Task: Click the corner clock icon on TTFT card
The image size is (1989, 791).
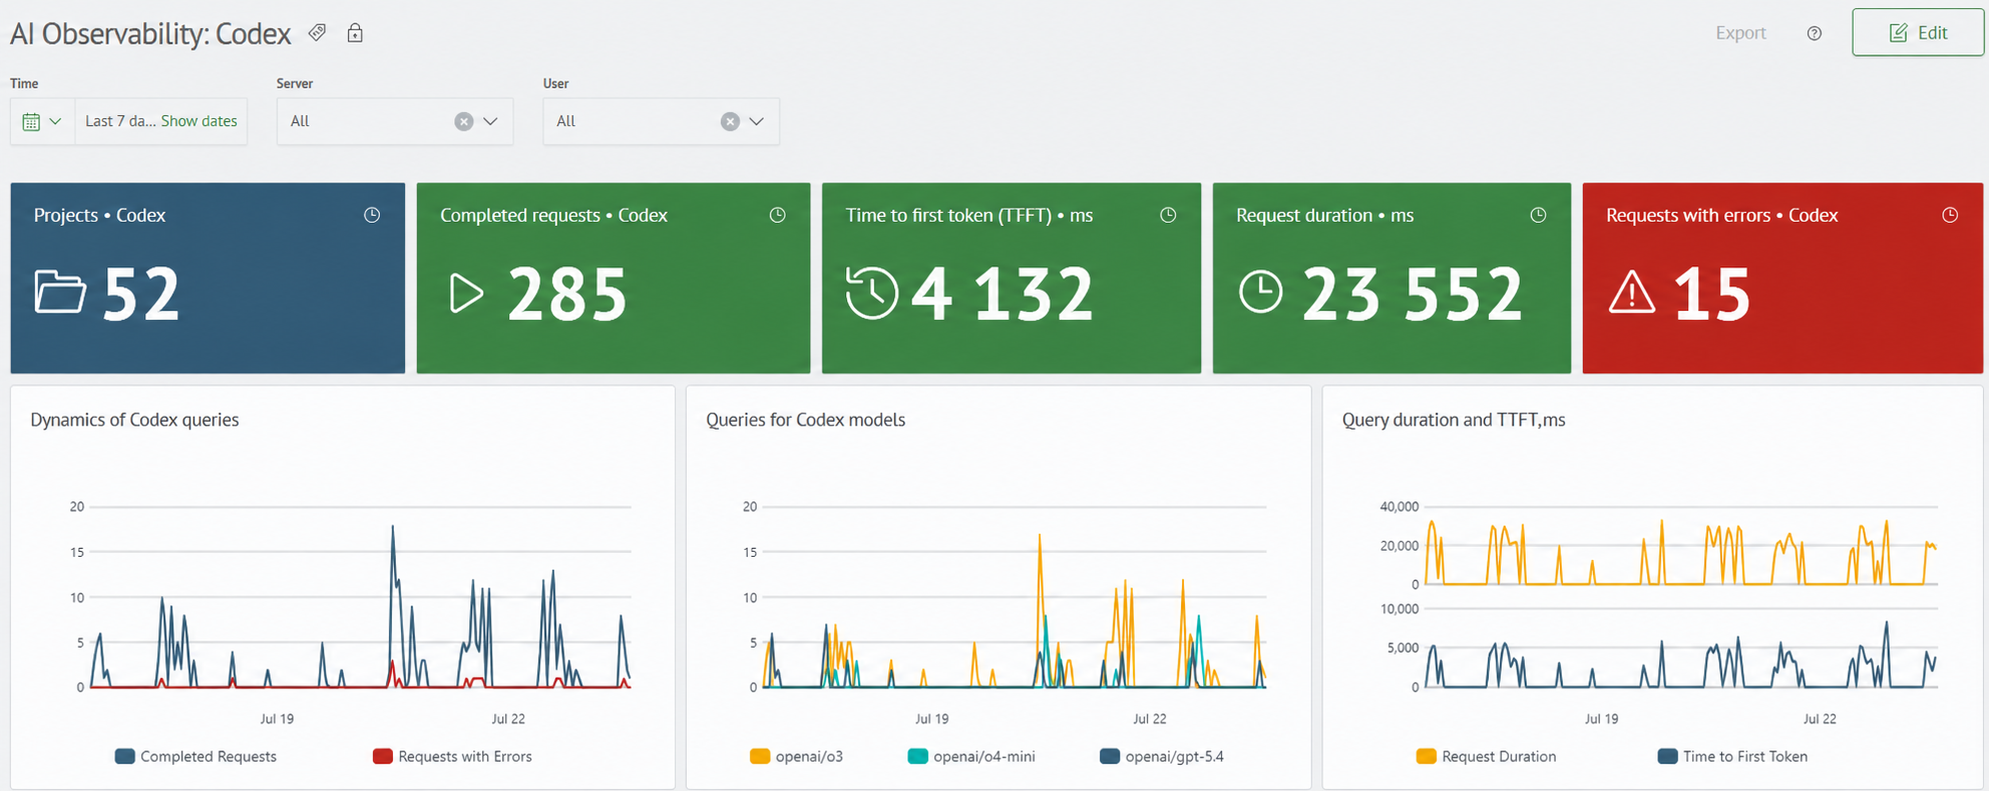Action: click(1168, 215)
